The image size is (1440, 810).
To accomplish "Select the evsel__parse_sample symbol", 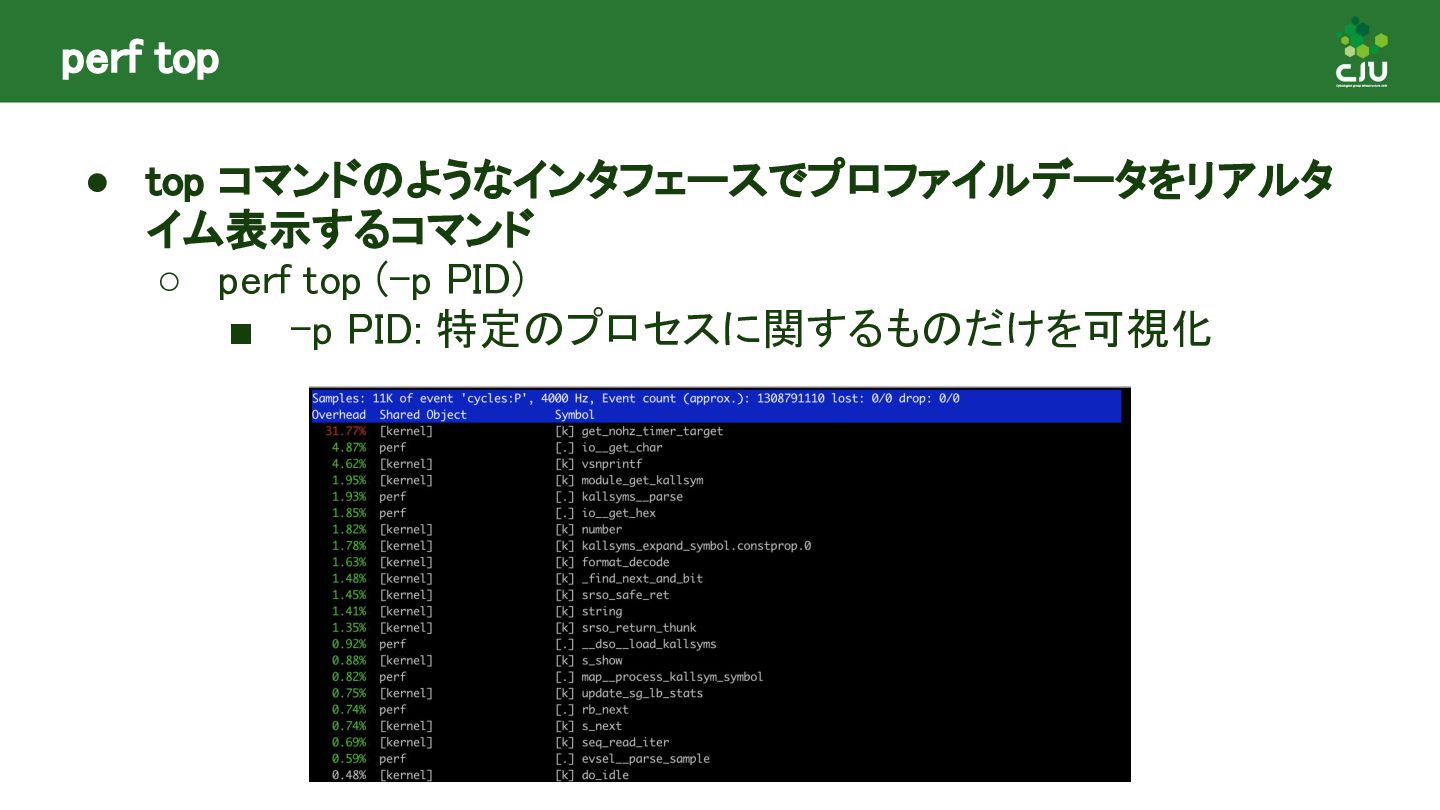I will pos(645,759).
